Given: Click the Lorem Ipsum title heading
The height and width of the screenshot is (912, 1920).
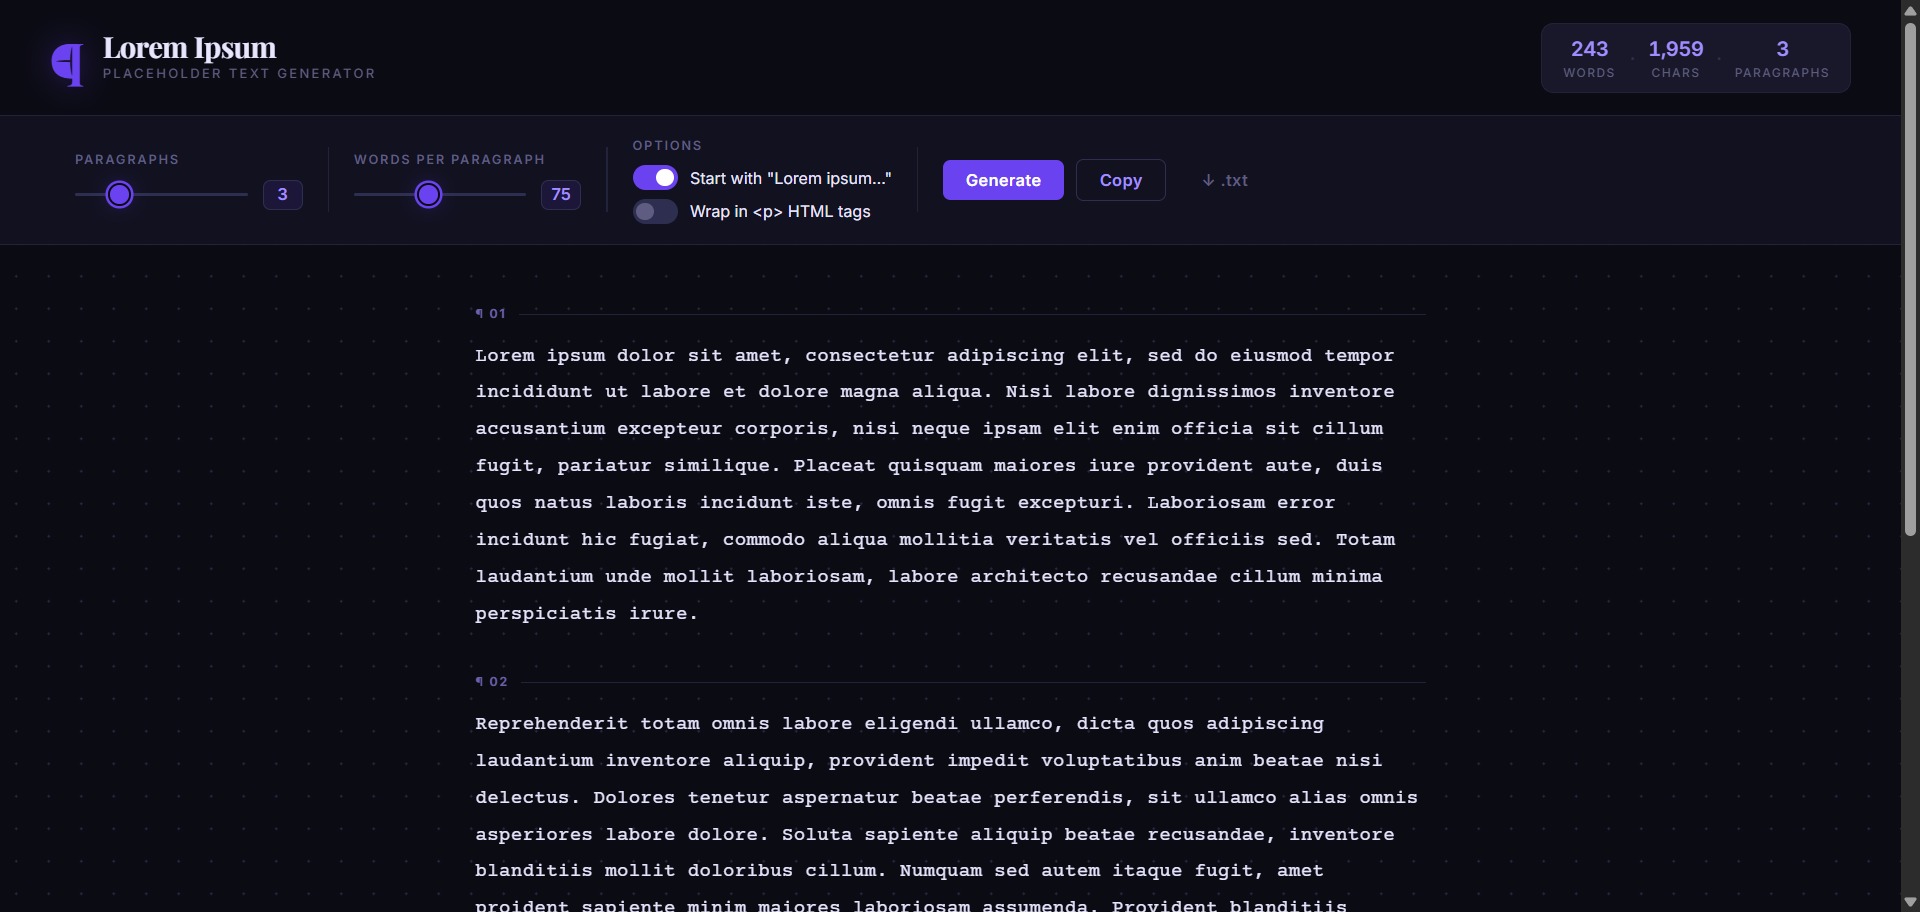Looking at the screenshot, I should click(189, 48).
